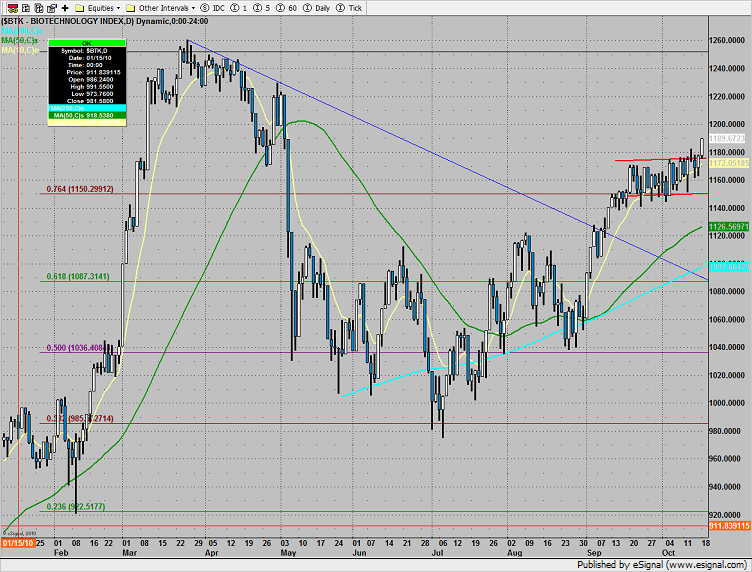This screenshot has height=572, width=752.
Task: Click the plus crosshair toolbar icon
Action: coord(65,8)
